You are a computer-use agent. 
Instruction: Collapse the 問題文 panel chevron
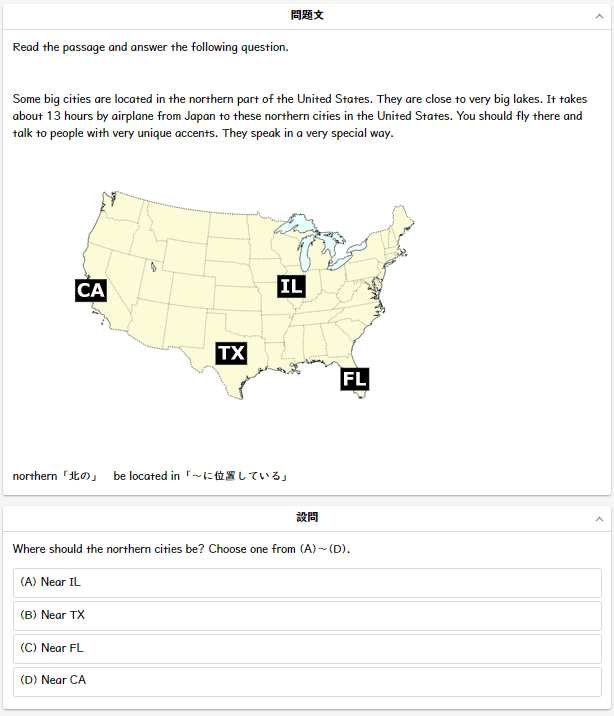point(599,16)
